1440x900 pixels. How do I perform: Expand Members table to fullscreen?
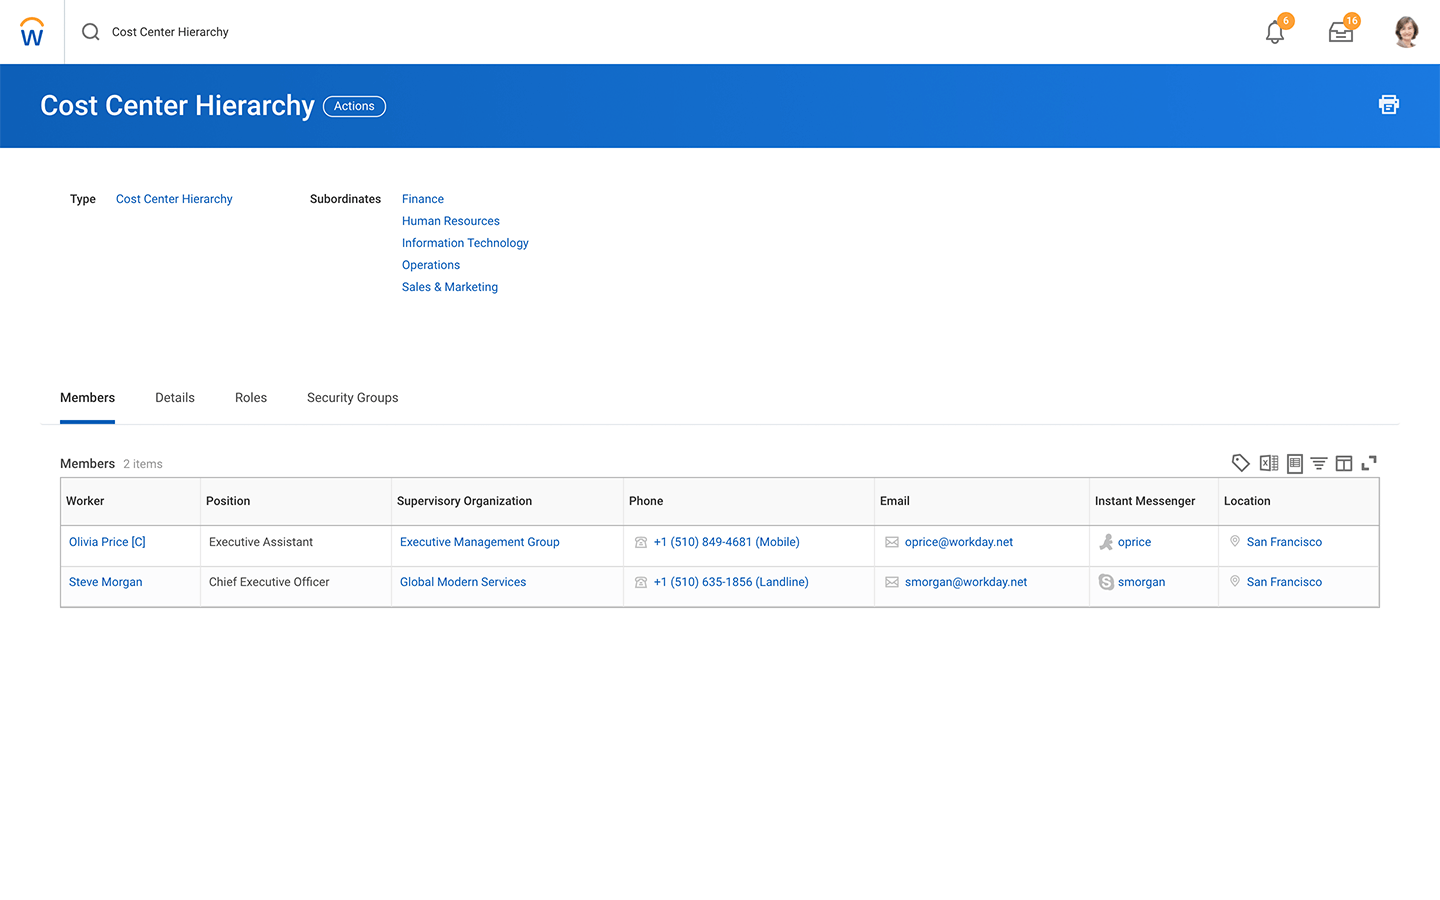1369,463
